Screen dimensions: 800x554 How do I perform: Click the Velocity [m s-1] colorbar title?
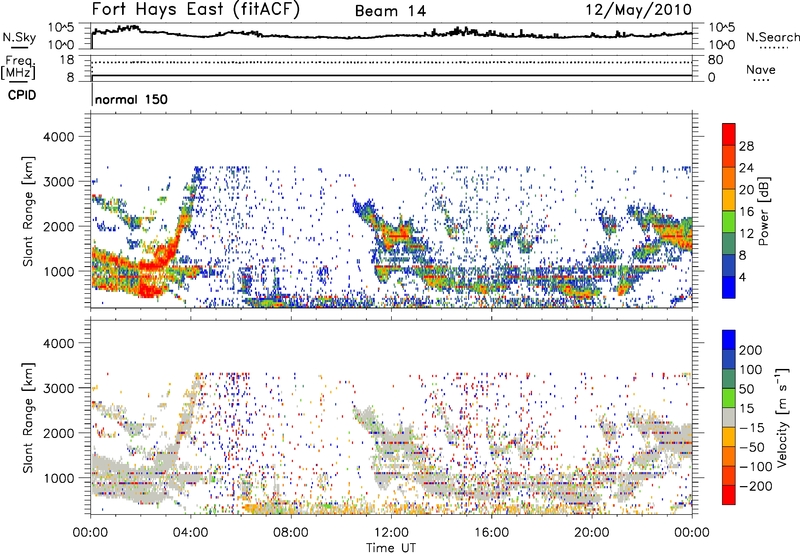pyautogui.click(x=782, y=417)
